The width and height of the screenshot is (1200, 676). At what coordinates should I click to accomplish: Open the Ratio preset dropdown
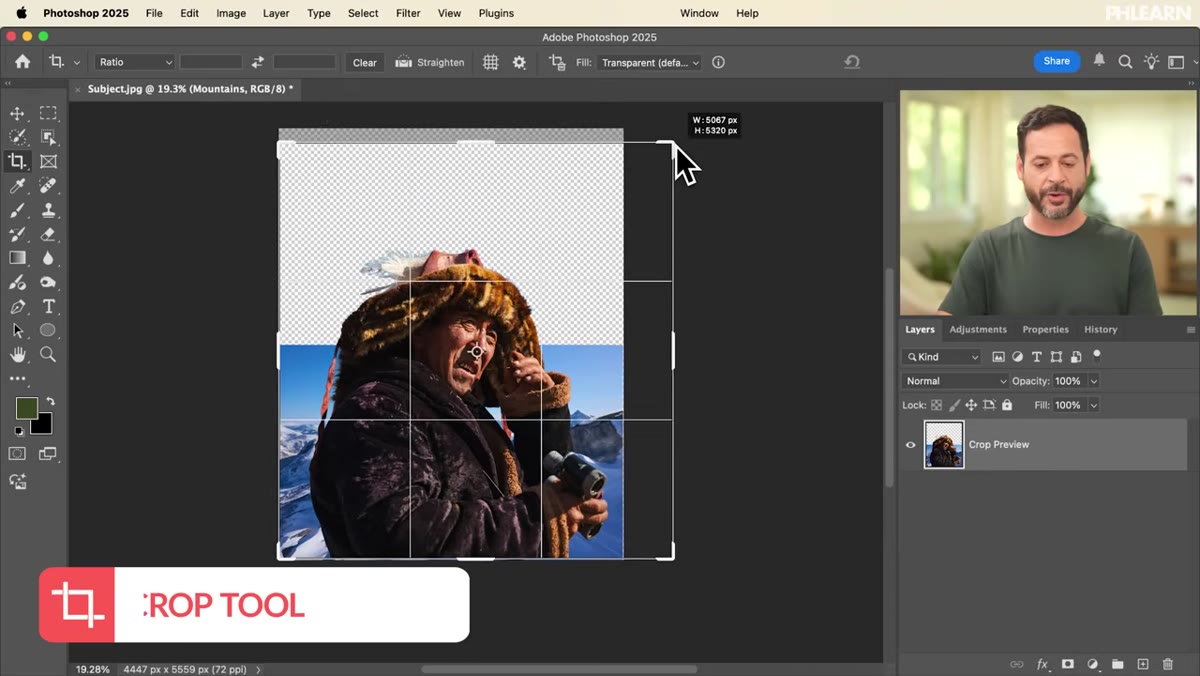pos(135,62)
